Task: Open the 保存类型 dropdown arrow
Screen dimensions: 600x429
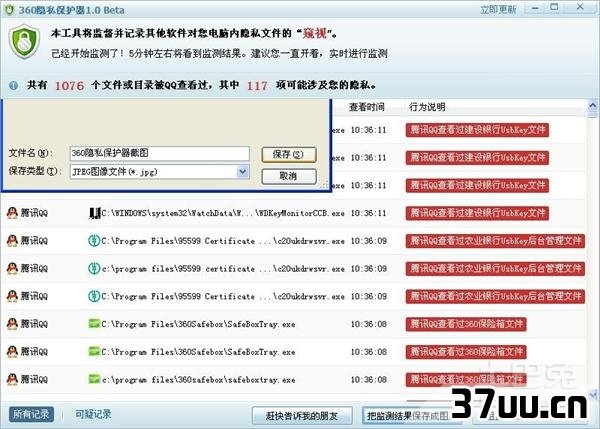Action: click(x=243, y=172)
